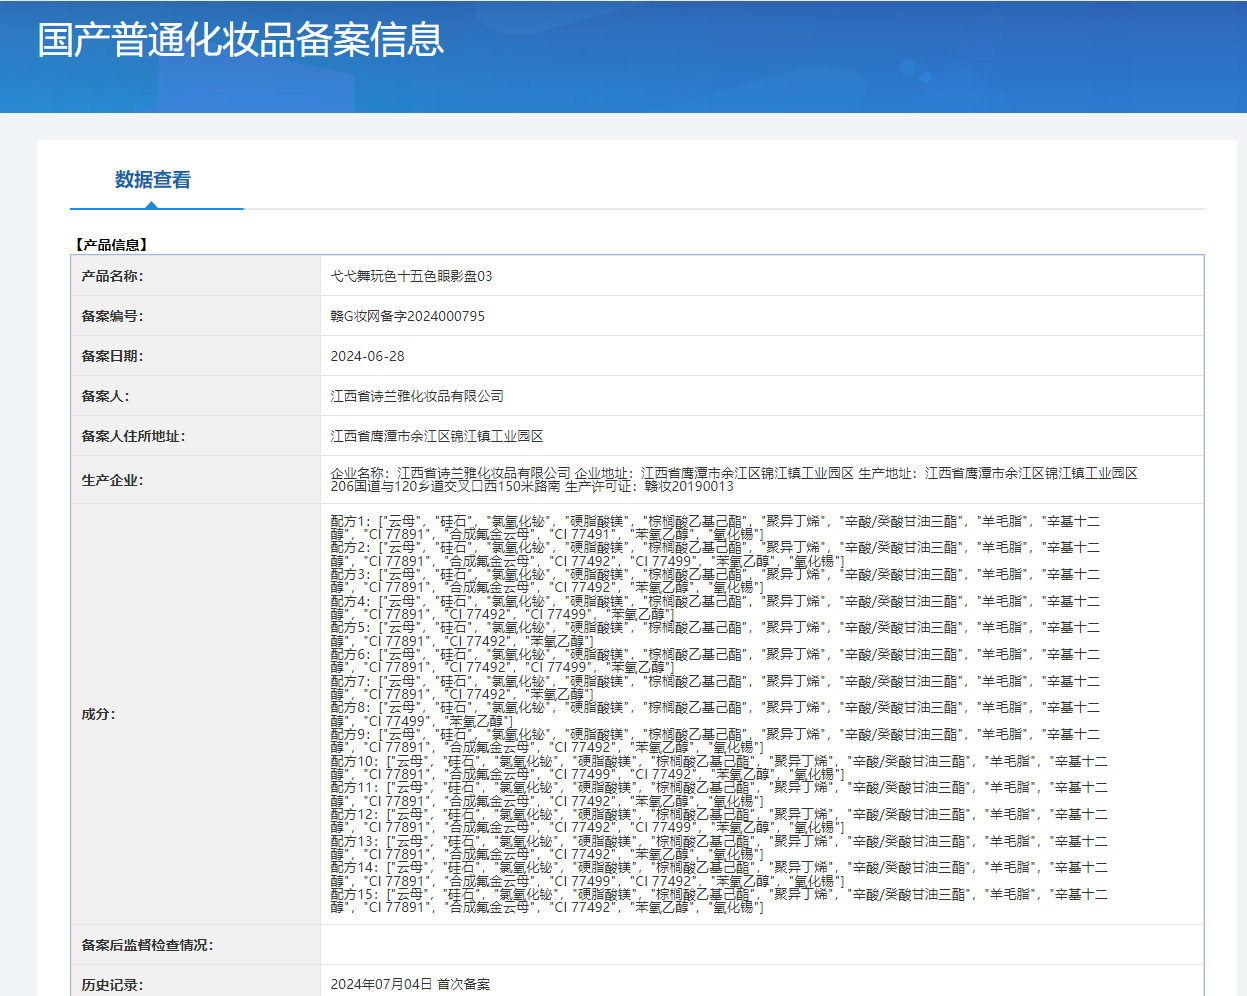Click the 生产企业 label cell

pyautogui.click(x=195, y=480)
